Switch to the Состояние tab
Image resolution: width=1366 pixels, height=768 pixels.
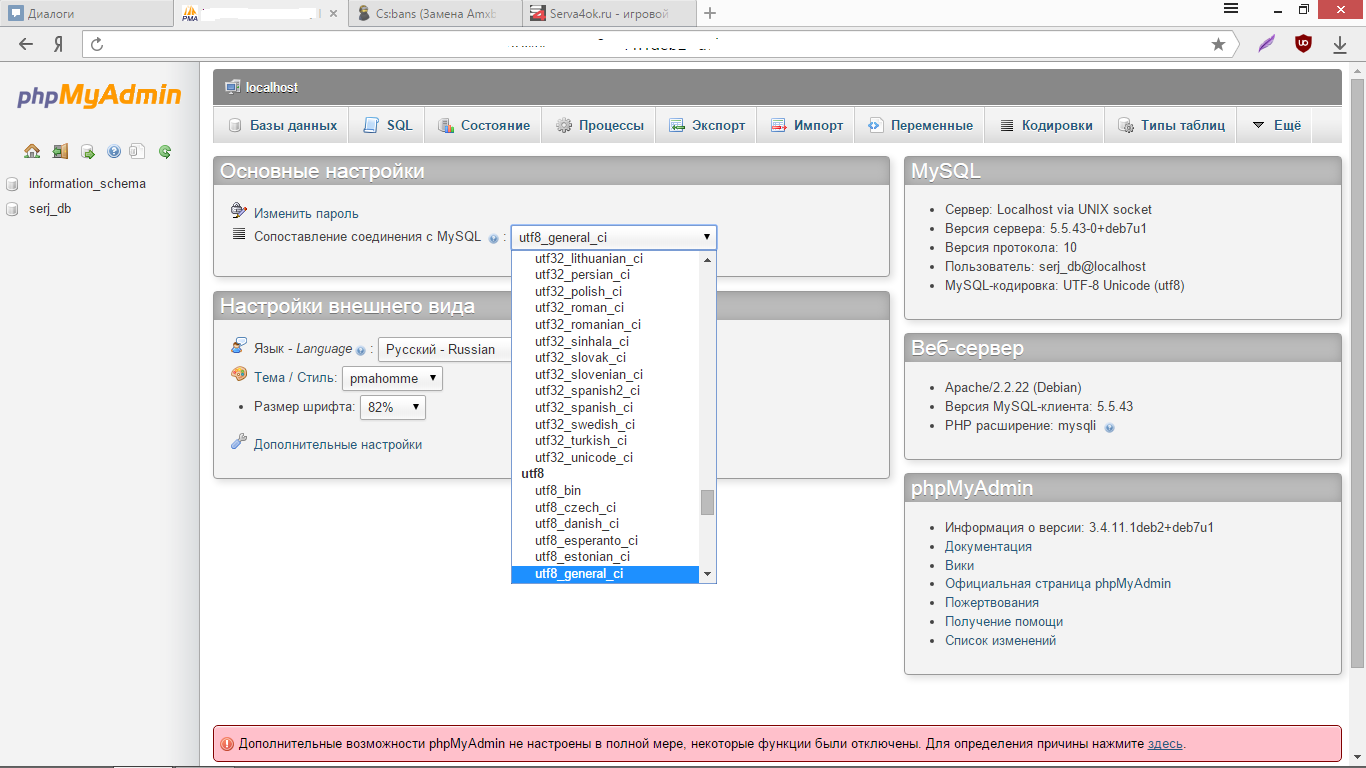click(x=484, y=125)
